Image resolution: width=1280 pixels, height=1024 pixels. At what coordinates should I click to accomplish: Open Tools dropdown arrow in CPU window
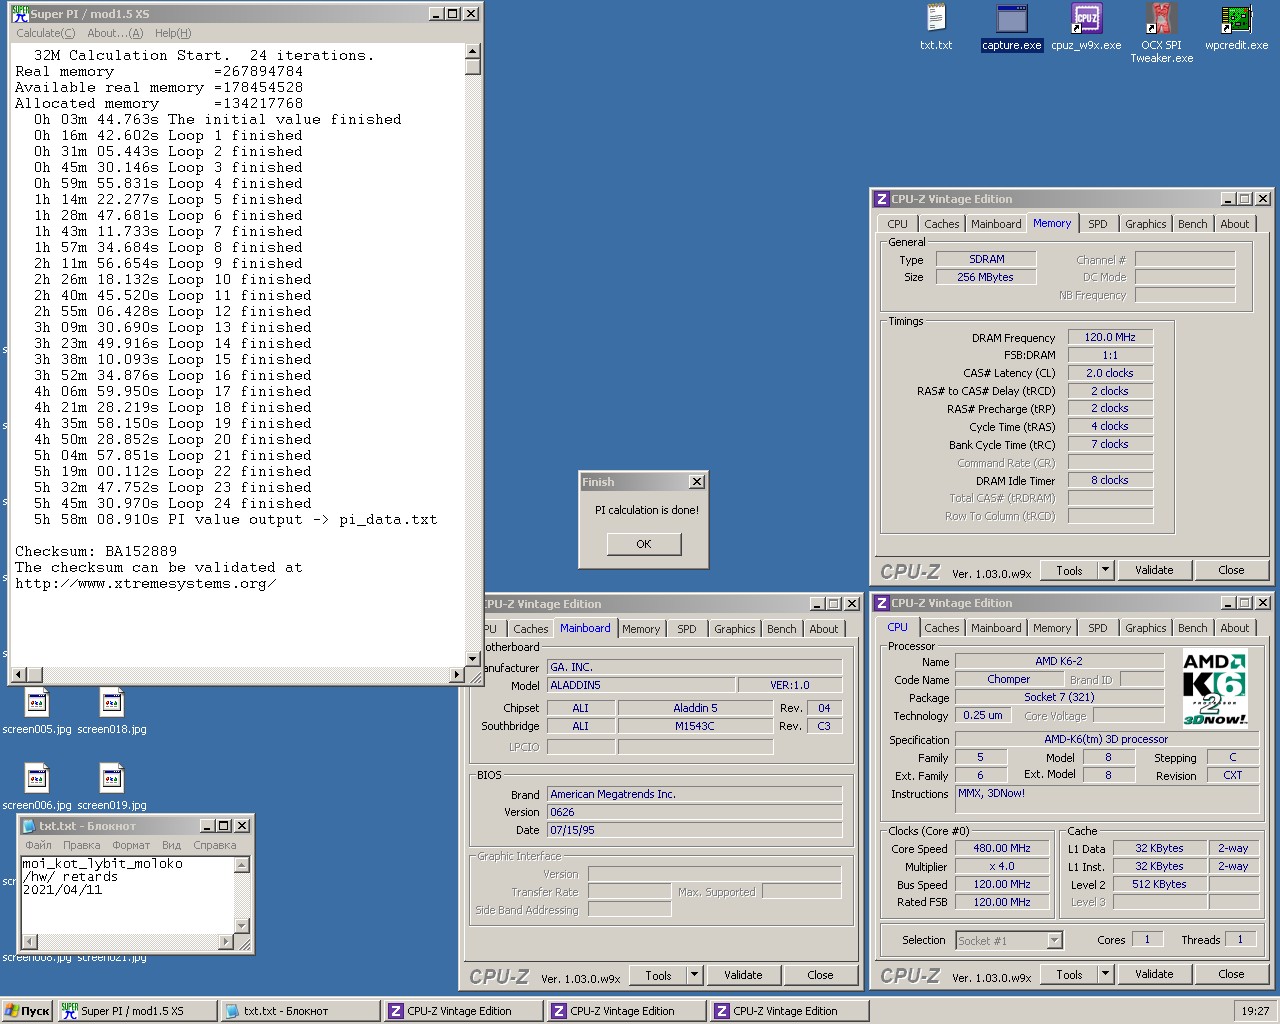point(1105,974)
